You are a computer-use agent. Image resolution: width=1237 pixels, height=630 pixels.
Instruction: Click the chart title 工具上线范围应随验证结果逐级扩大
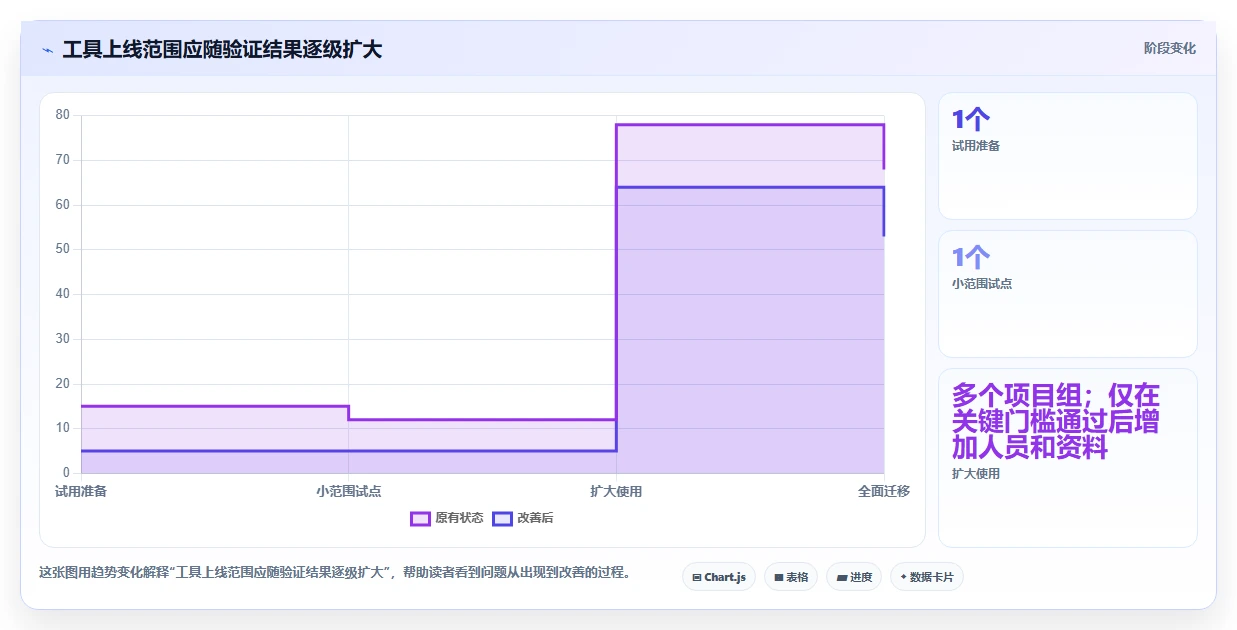click(x=222, y=49)
